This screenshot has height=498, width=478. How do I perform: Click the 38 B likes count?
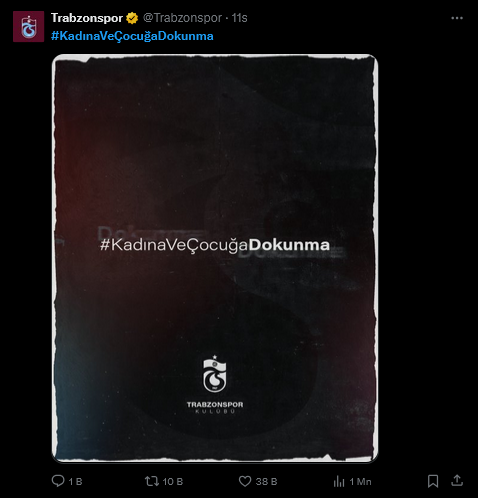click(266, 482)
